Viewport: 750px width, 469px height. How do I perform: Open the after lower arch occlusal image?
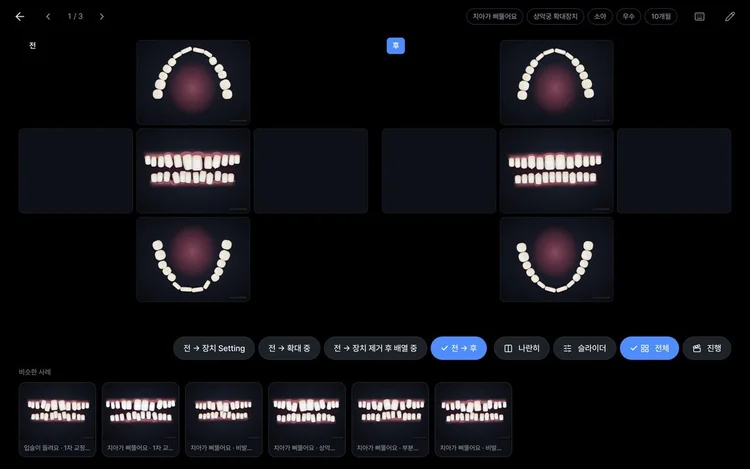(556, 259)
